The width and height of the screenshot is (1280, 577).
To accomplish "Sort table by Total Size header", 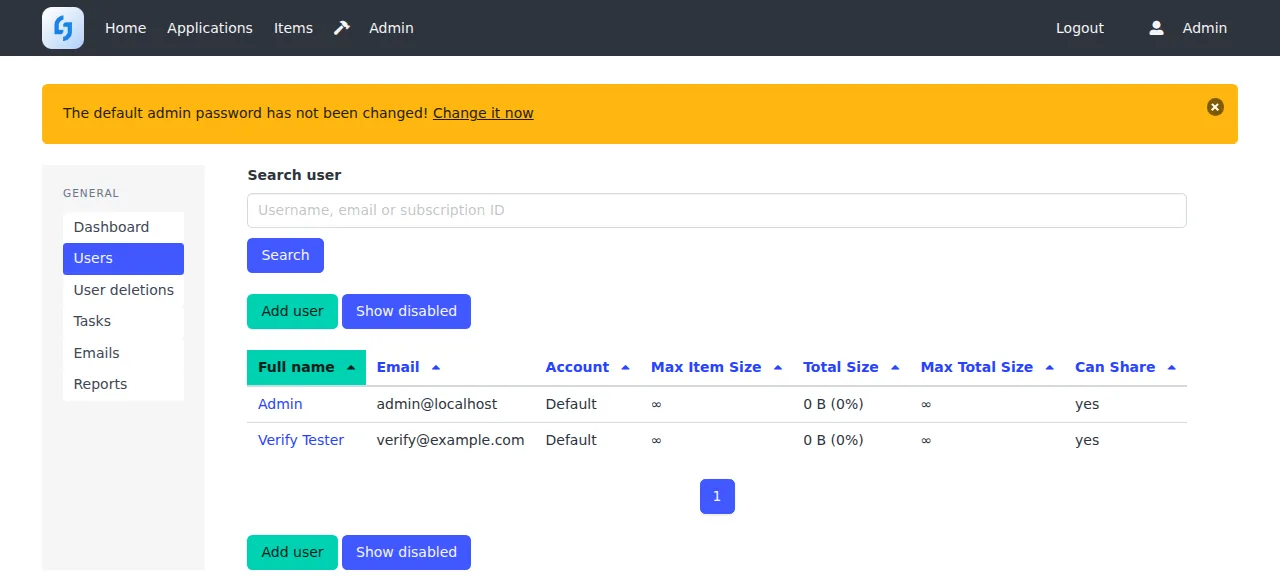I will (841, 367).
